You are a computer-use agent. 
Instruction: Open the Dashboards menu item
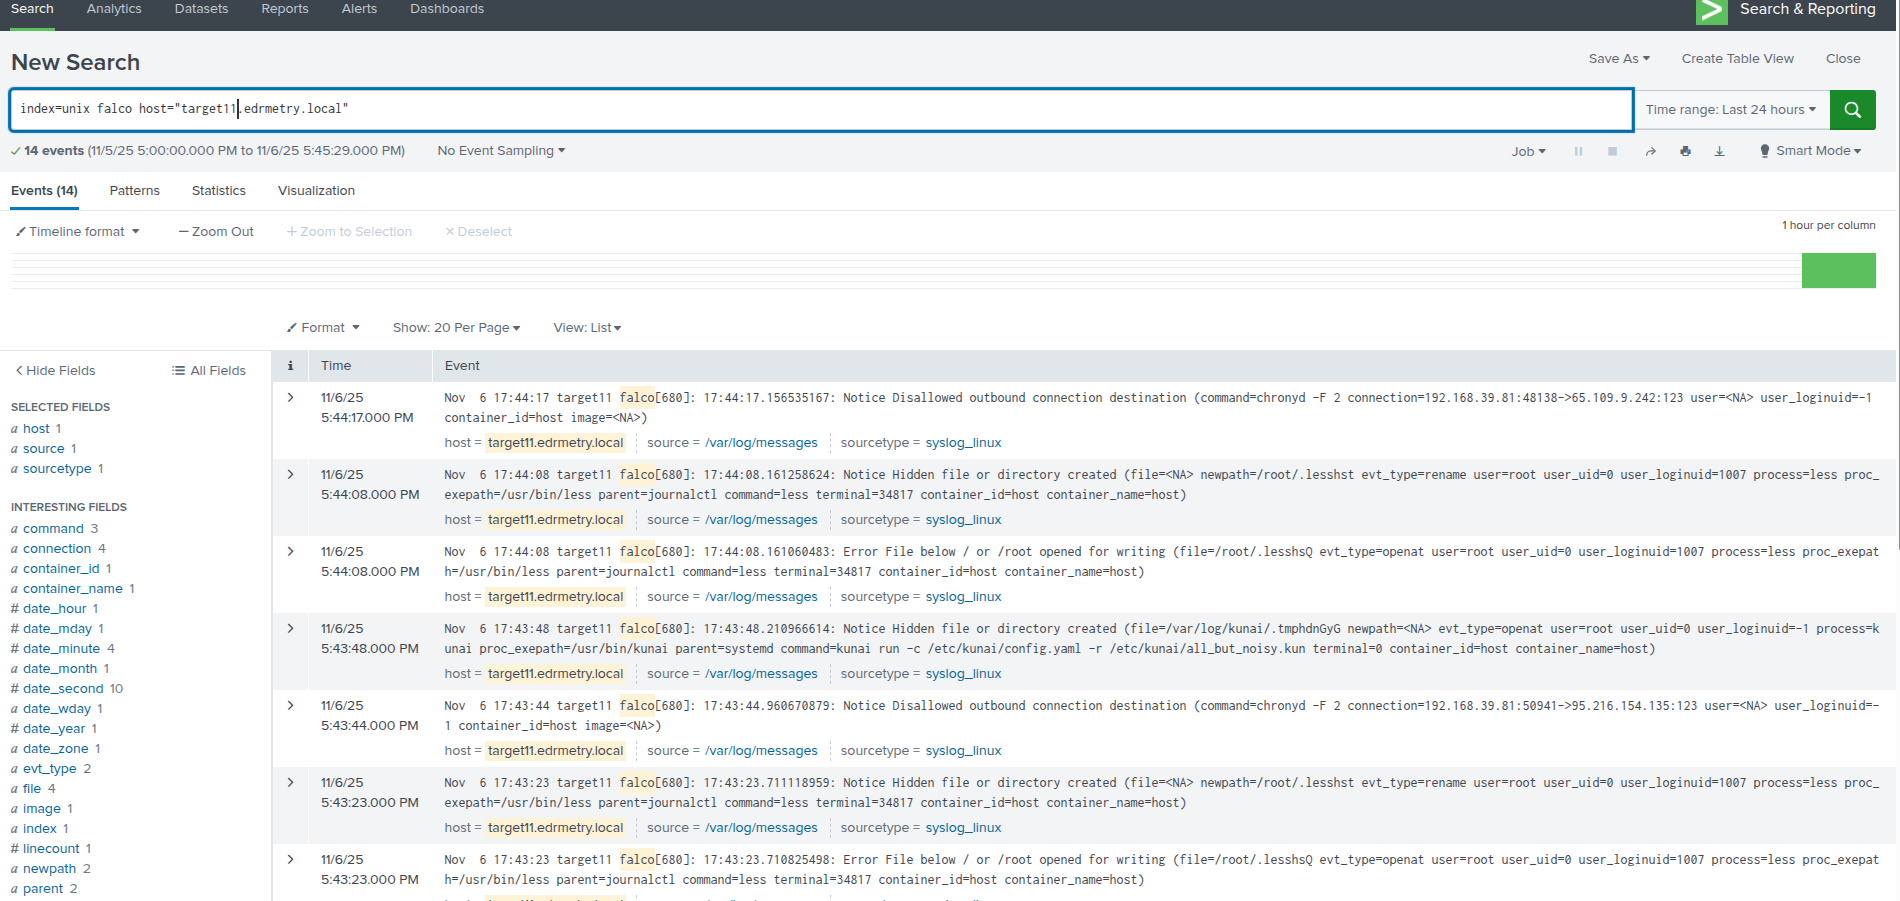446,9
